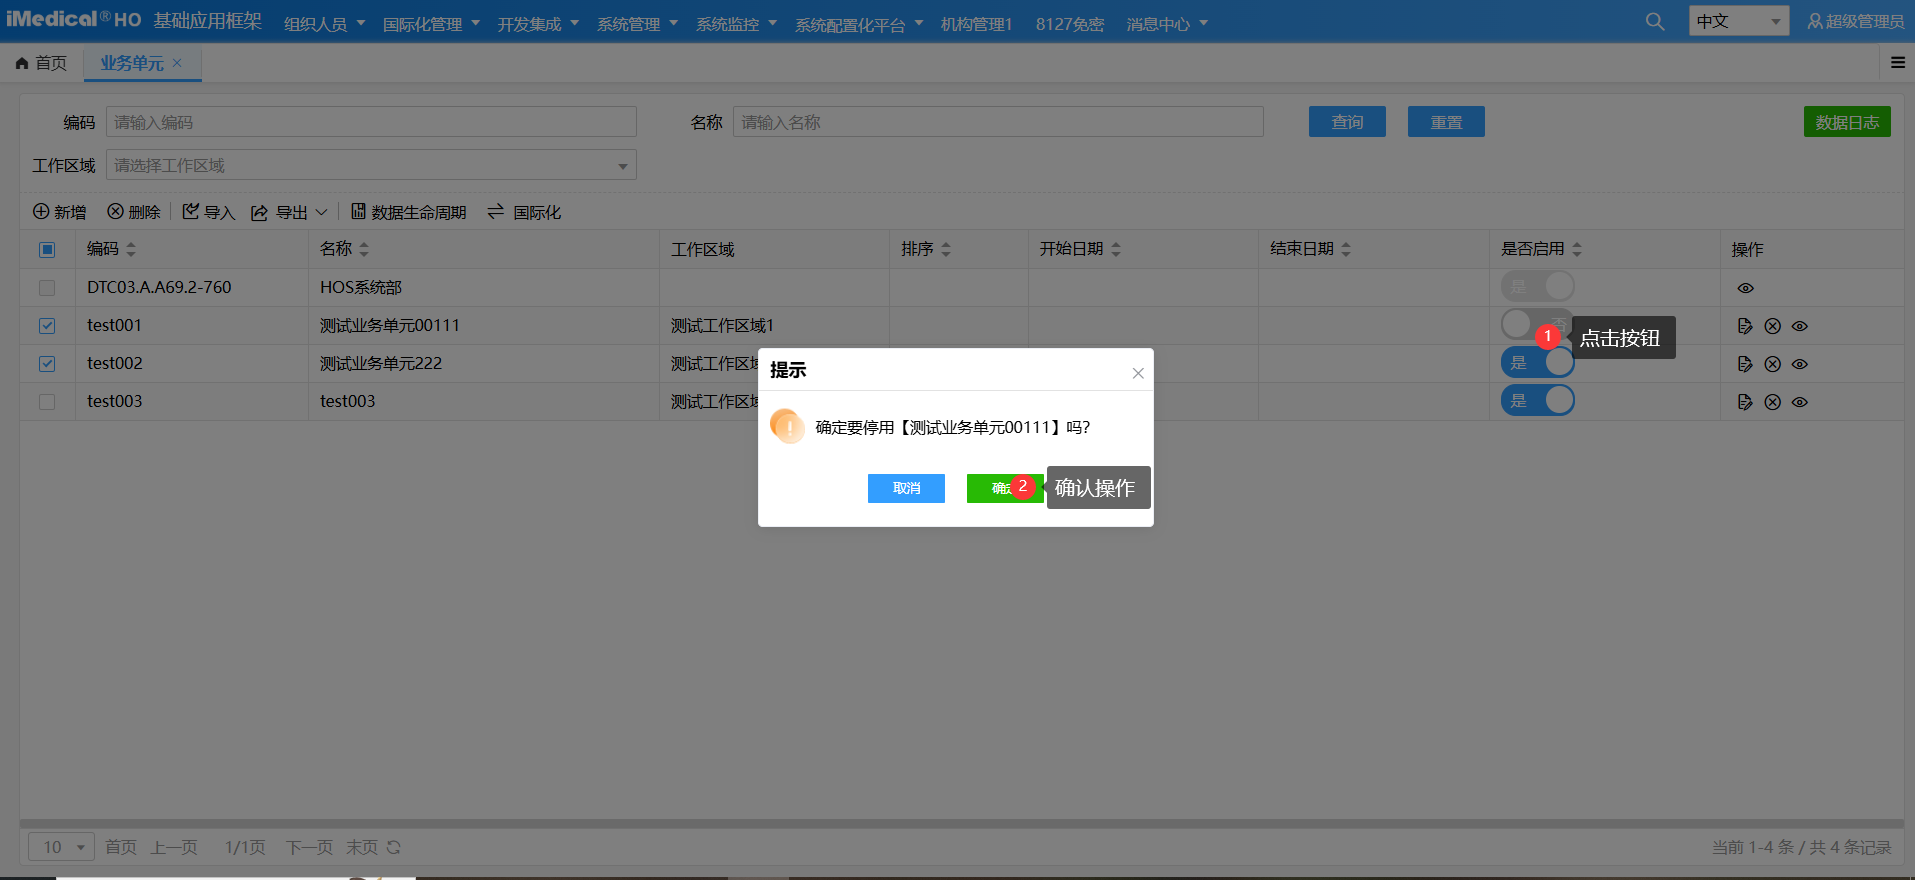Click circled-x delete icon in test003 row
This screenshot has height=880, width=1915.
(1772, 402)
